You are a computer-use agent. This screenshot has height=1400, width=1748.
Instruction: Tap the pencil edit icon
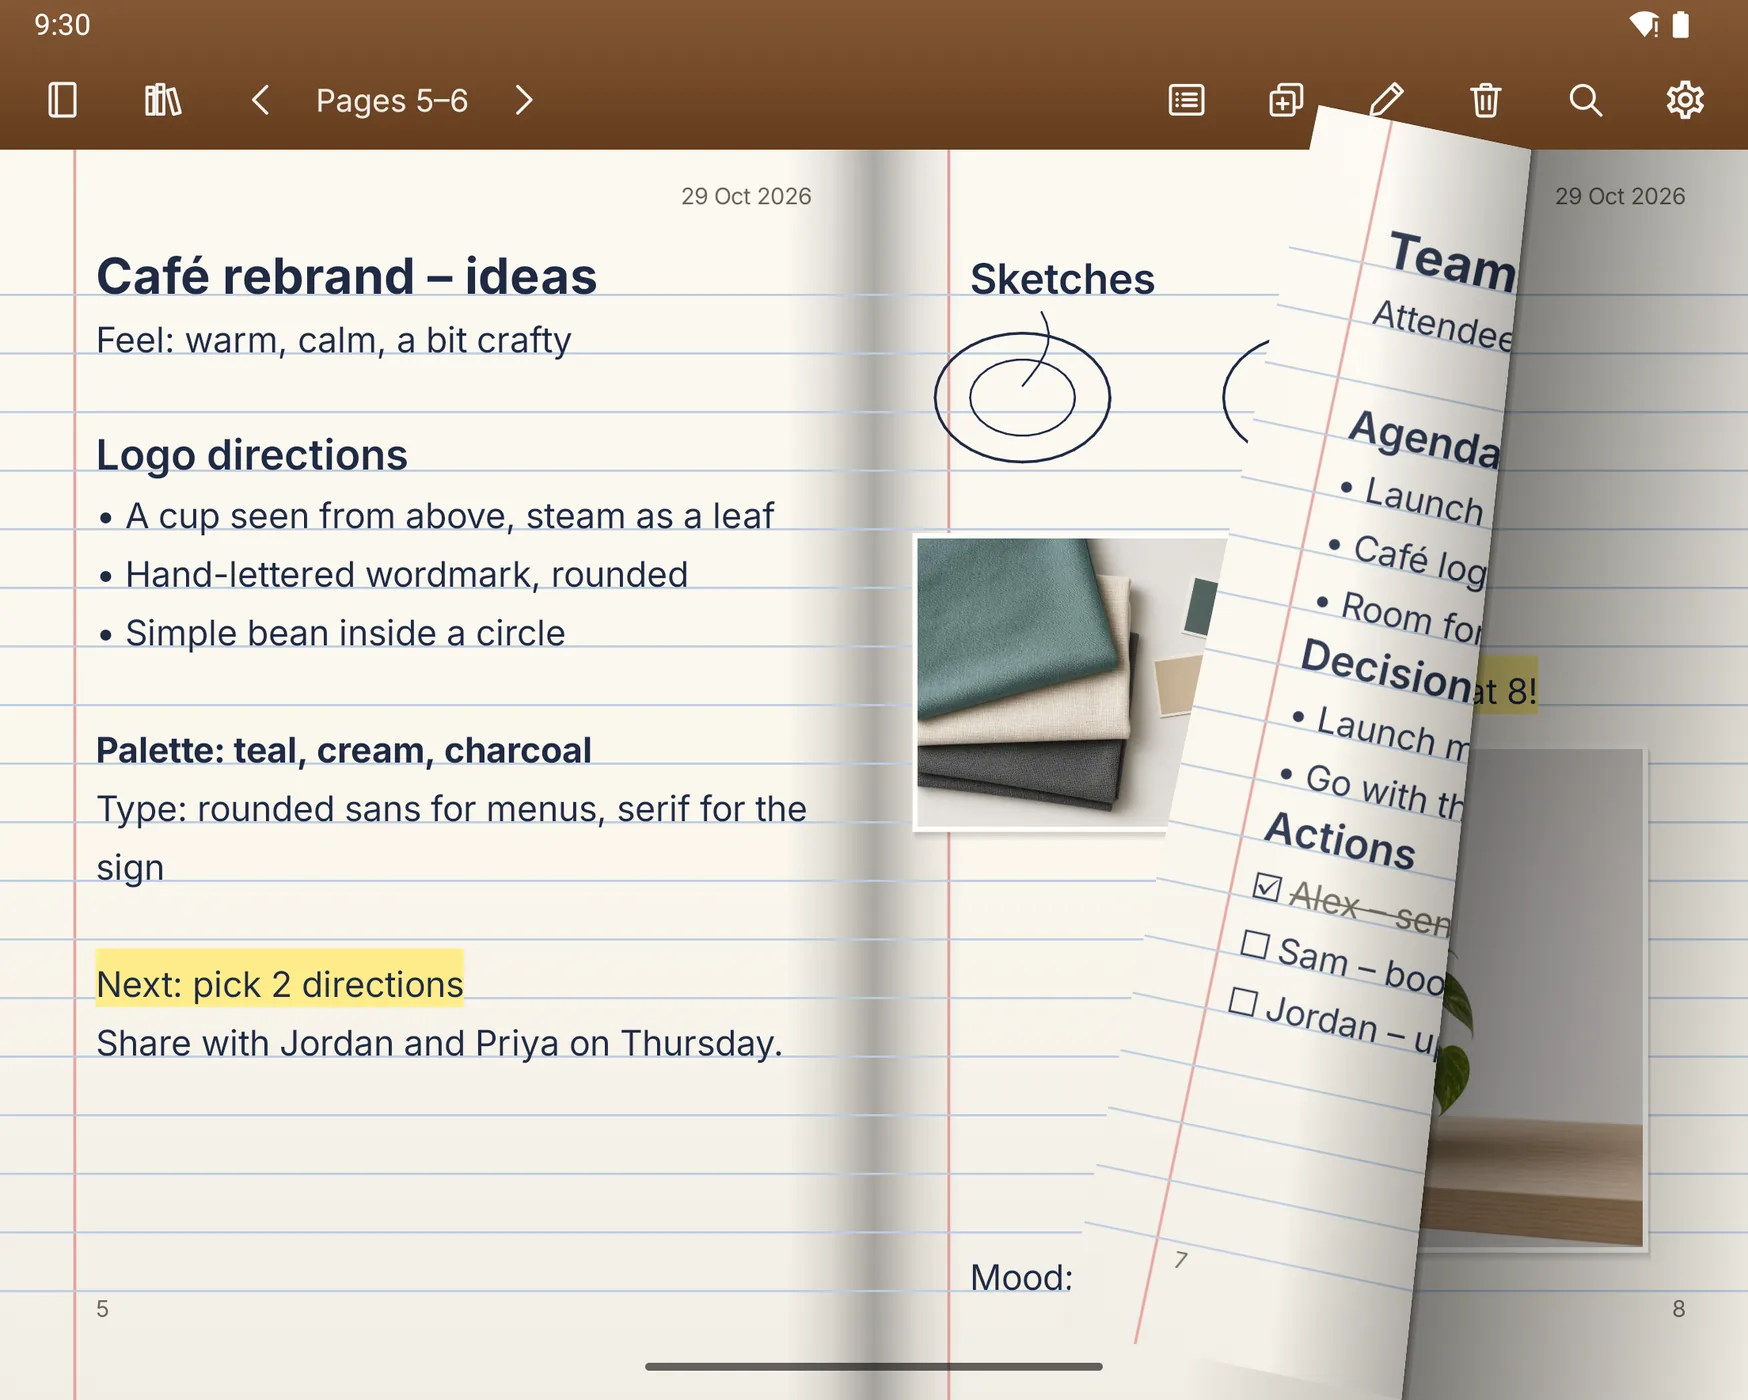(1386, 100)
